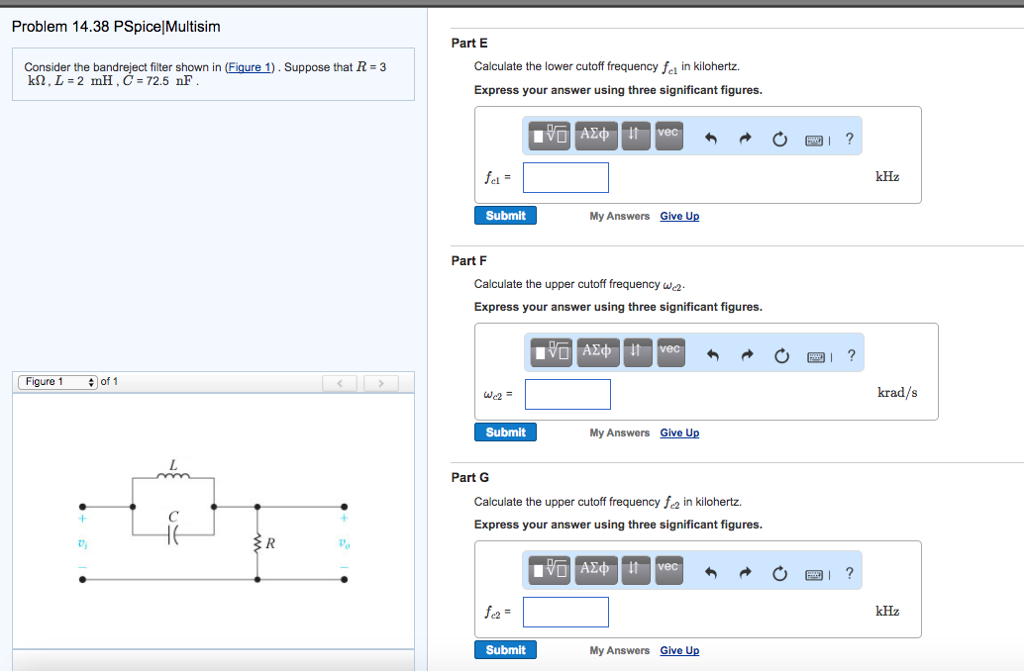Click the fc1 answer input field
This screenshot has height=671, width=1024.
565,177
